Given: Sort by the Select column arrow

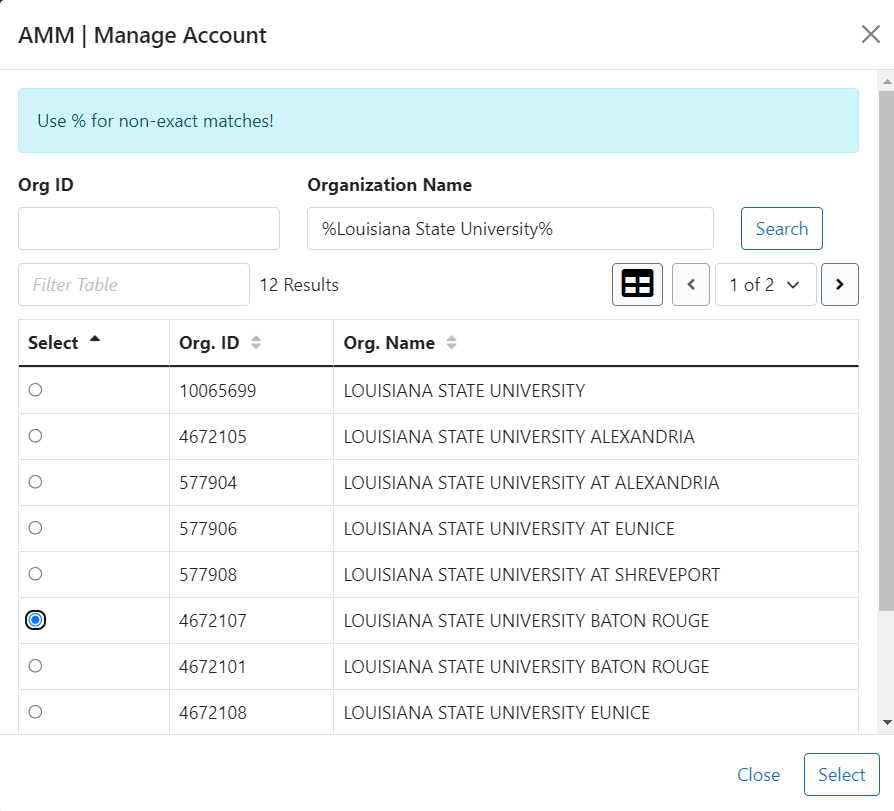Looking at the screenshot, I should [95, 340].
